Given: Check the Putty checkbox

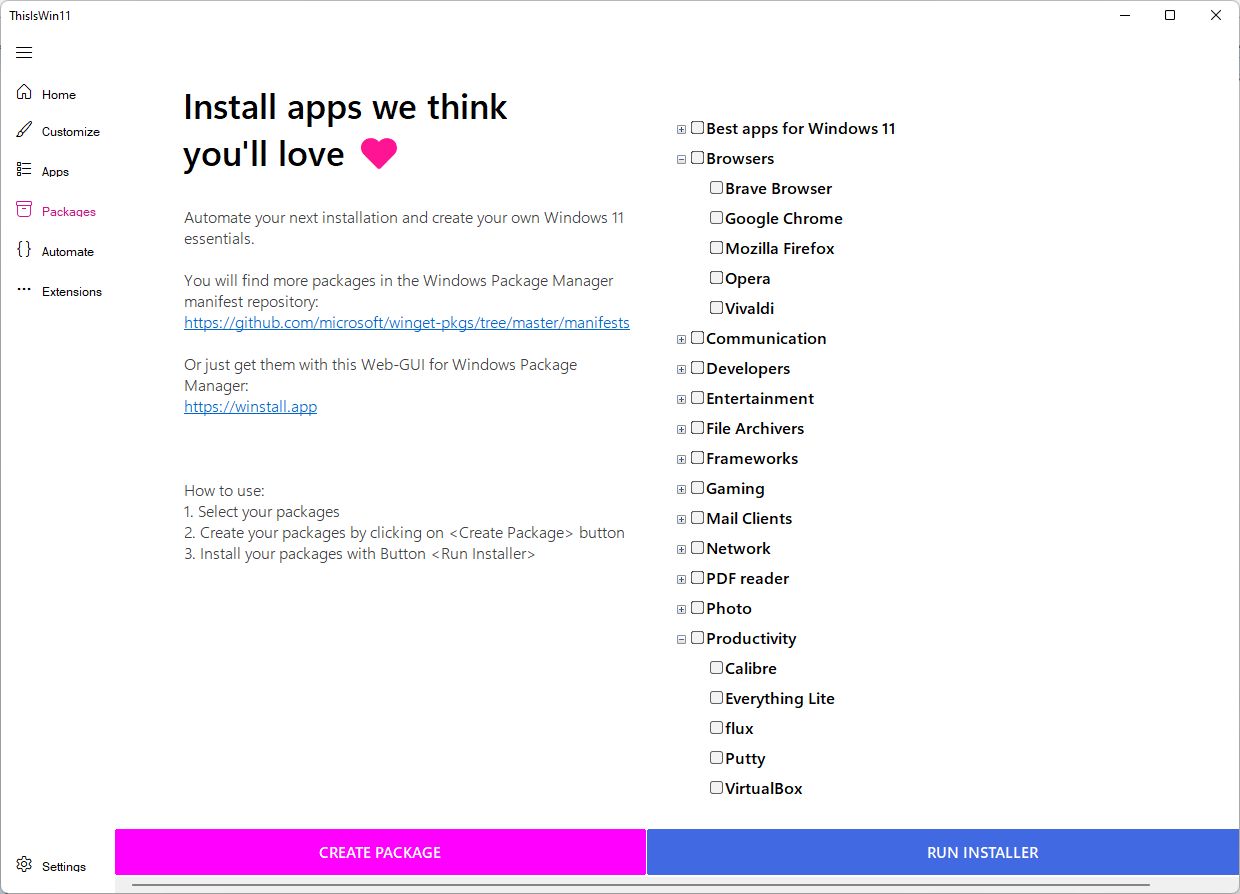Looking at the screenshot, I should tap(716, 758).
